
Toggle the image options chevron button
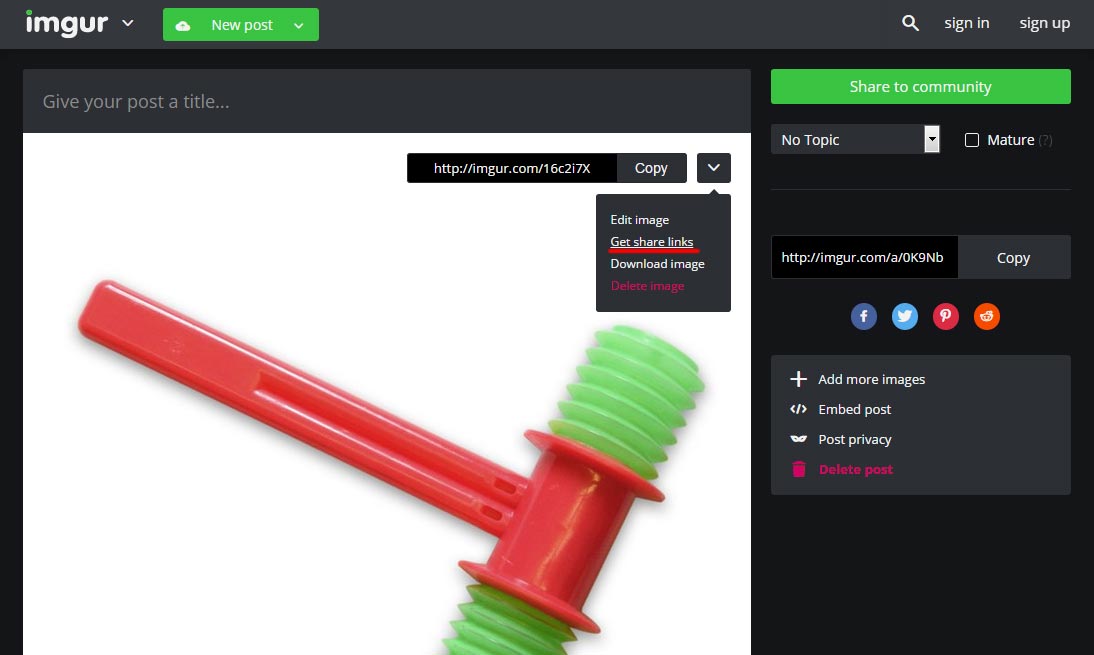[x=714, y=168]
